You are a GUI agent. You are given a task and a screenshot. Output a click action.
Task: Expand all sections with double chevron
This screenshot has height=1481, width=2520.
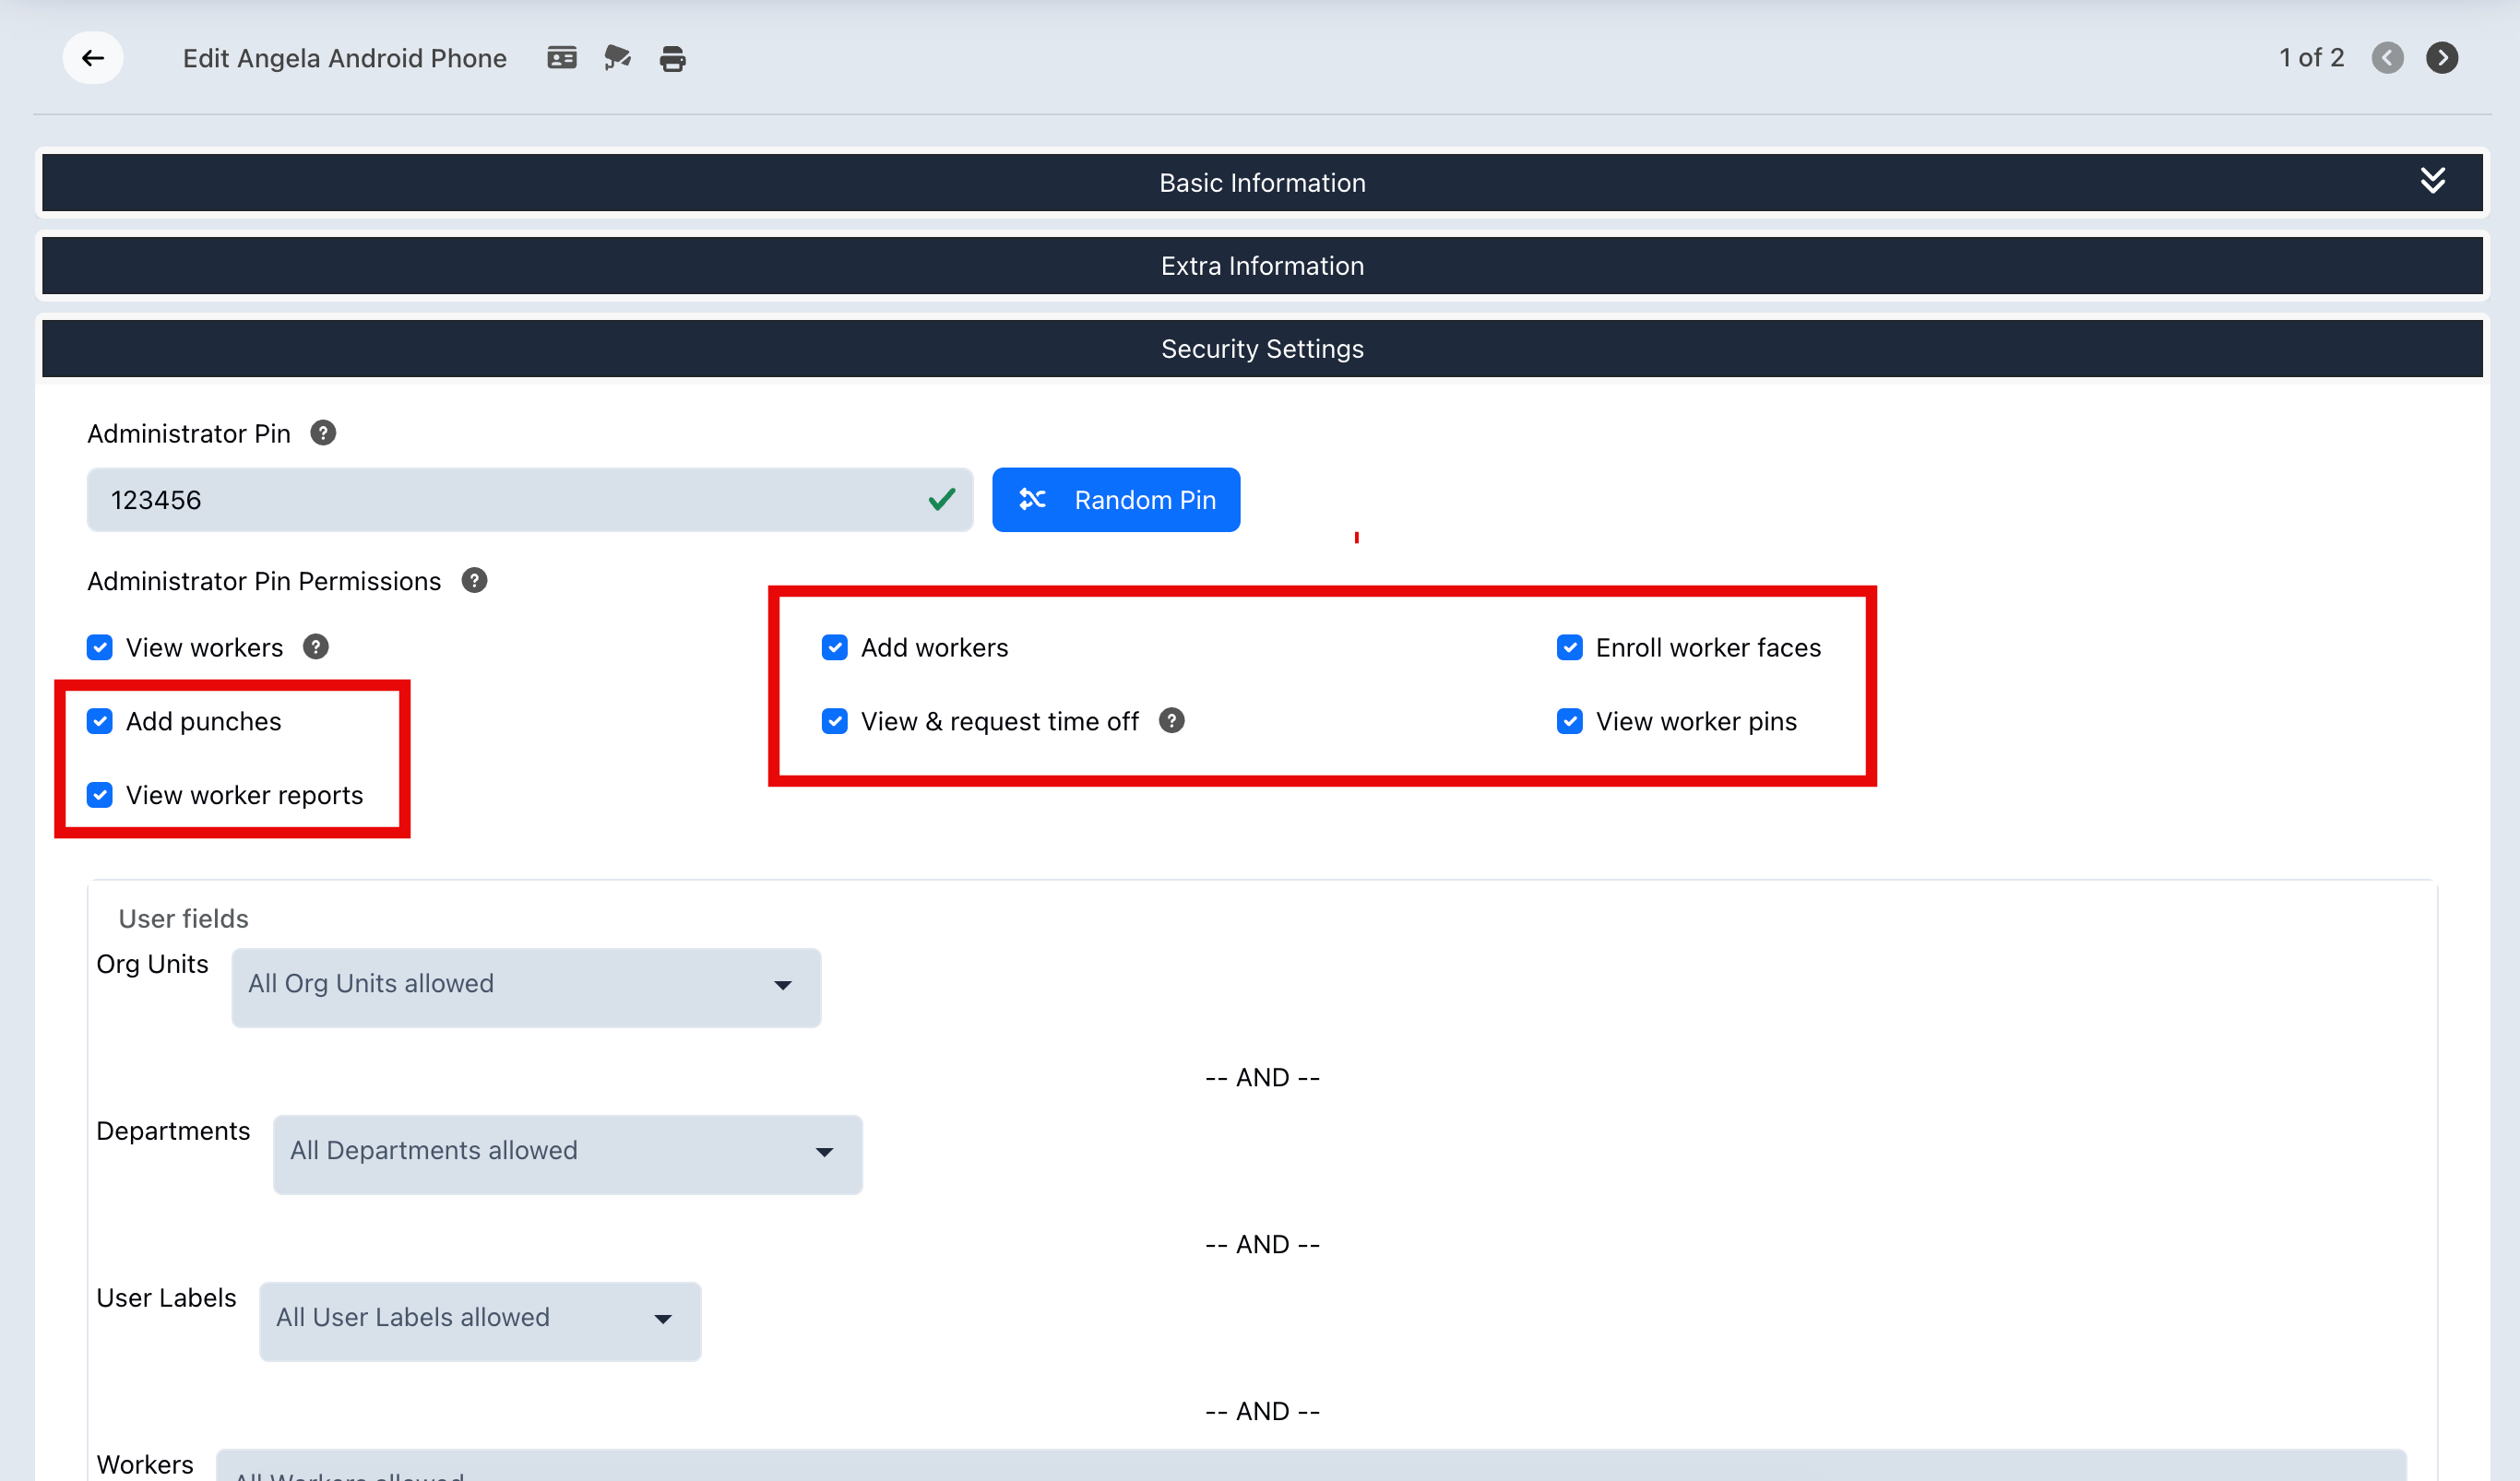[2433, 181]
